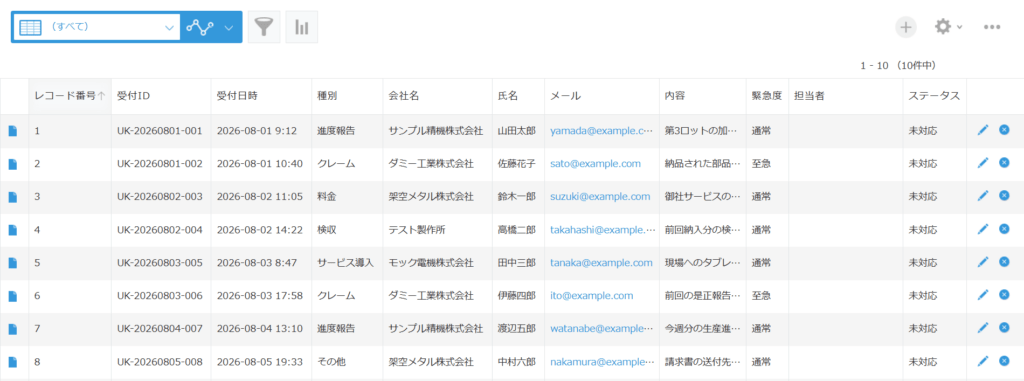The height and width of the screenshot is (381, 1024).
Task: Select the 担当者 cell in record 4
Action: (846, 229)
